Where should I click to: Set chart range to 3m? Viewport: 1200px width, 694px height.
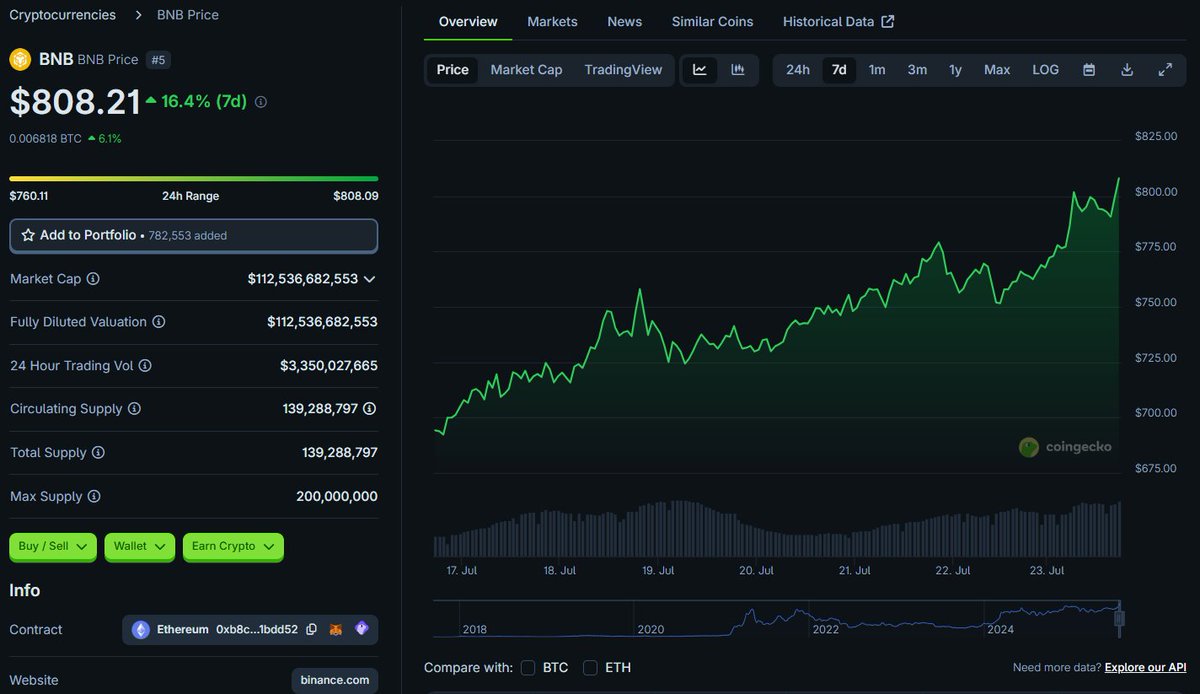[917, 70]
